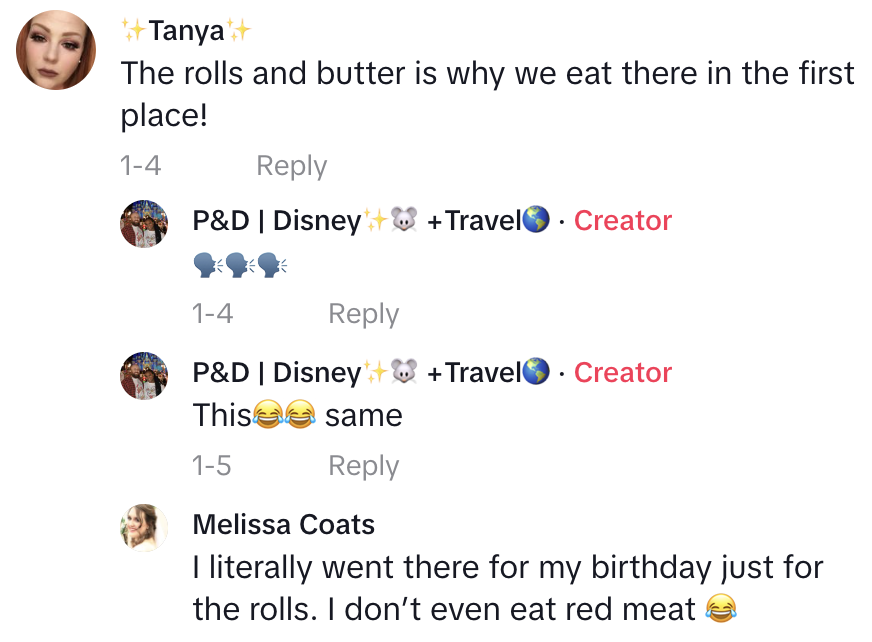Viewport: 872px width, 642px height.
Task: Reply to the speaking-head emoji comment
Action: [x=363, y=313]
